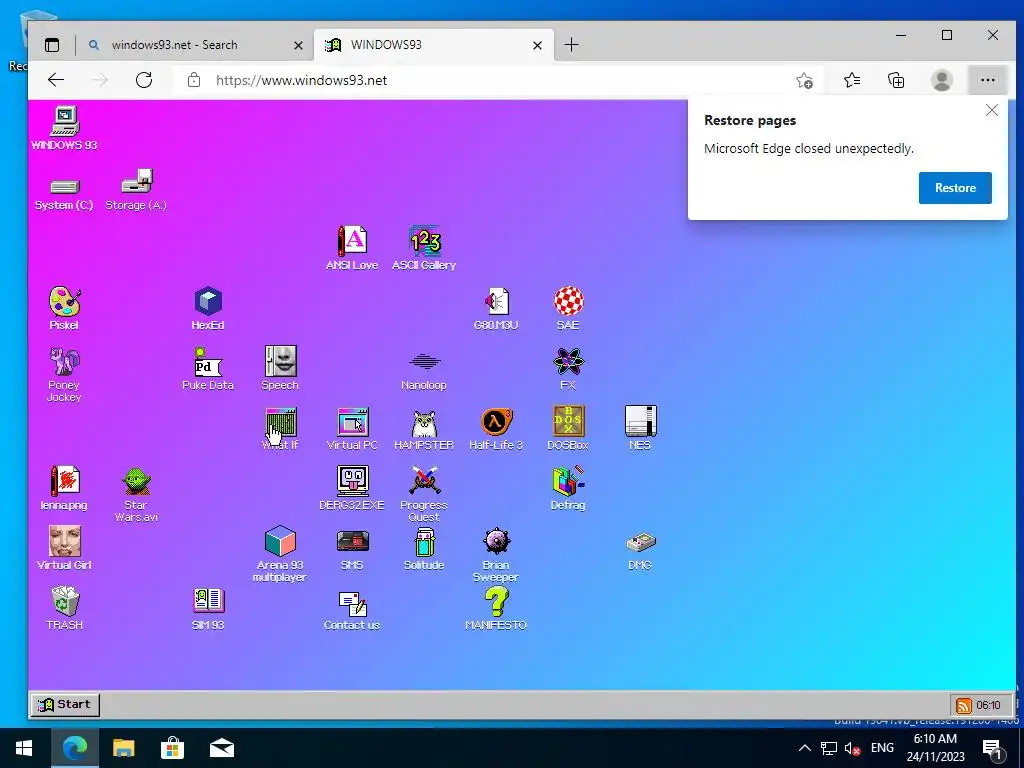The width and height of the screenshot is (1024, 768).
Task: Click the RSS feed icon in Windows 93 tray
Action: coord(963,705)
